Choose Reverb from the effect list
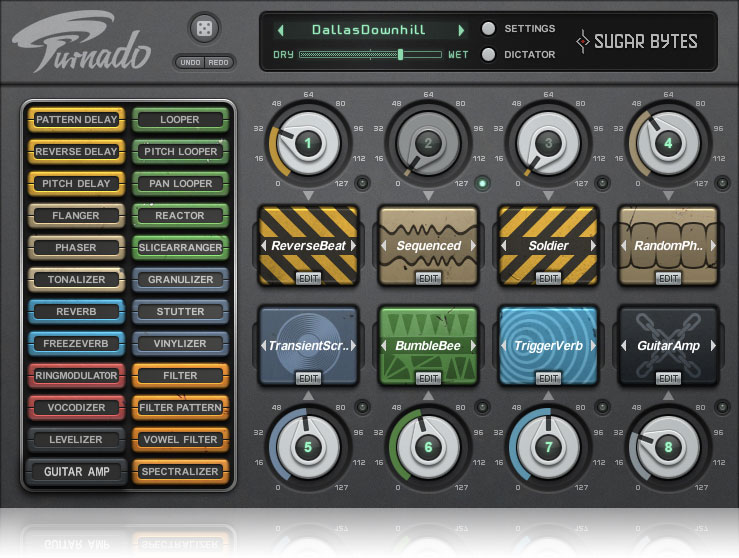This screenshot has height=558, width=739. click(76, 312)
